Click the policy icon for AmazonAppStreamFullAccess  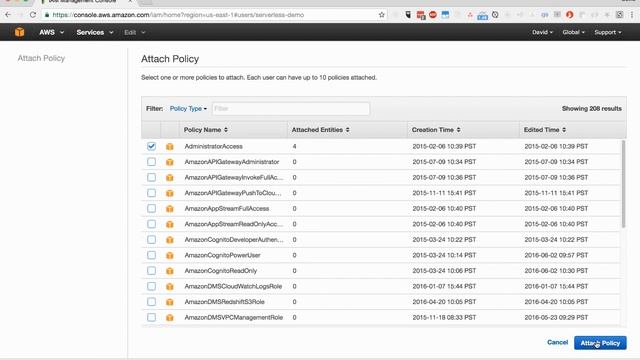(x=170, y=209)
